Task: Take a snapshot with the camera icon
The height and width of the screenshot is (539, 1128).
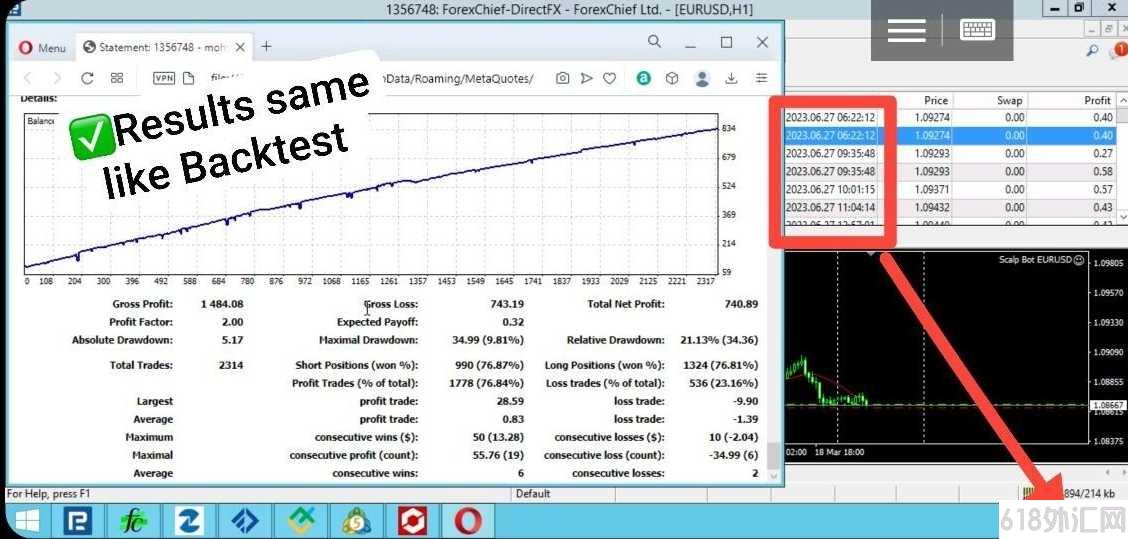Action: coord(563,78)
